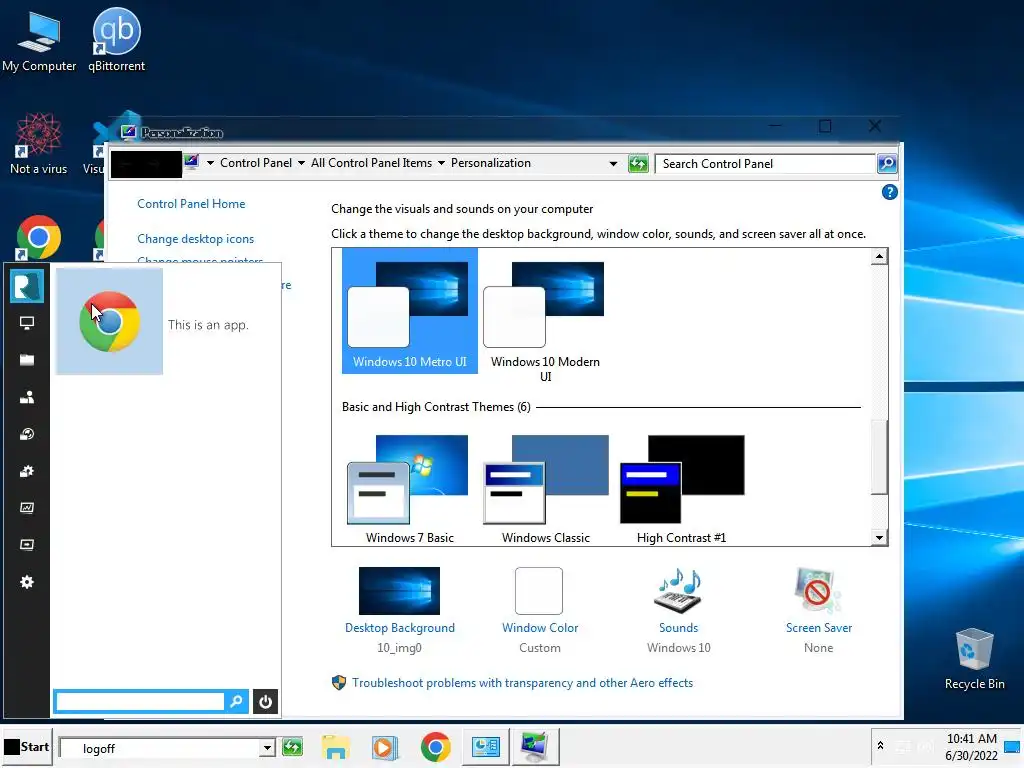Screen dimensions: 1024x768
Task: Expand dropdown arrow before Control Panel breadcrumb
Action: (x=210, y=163)
